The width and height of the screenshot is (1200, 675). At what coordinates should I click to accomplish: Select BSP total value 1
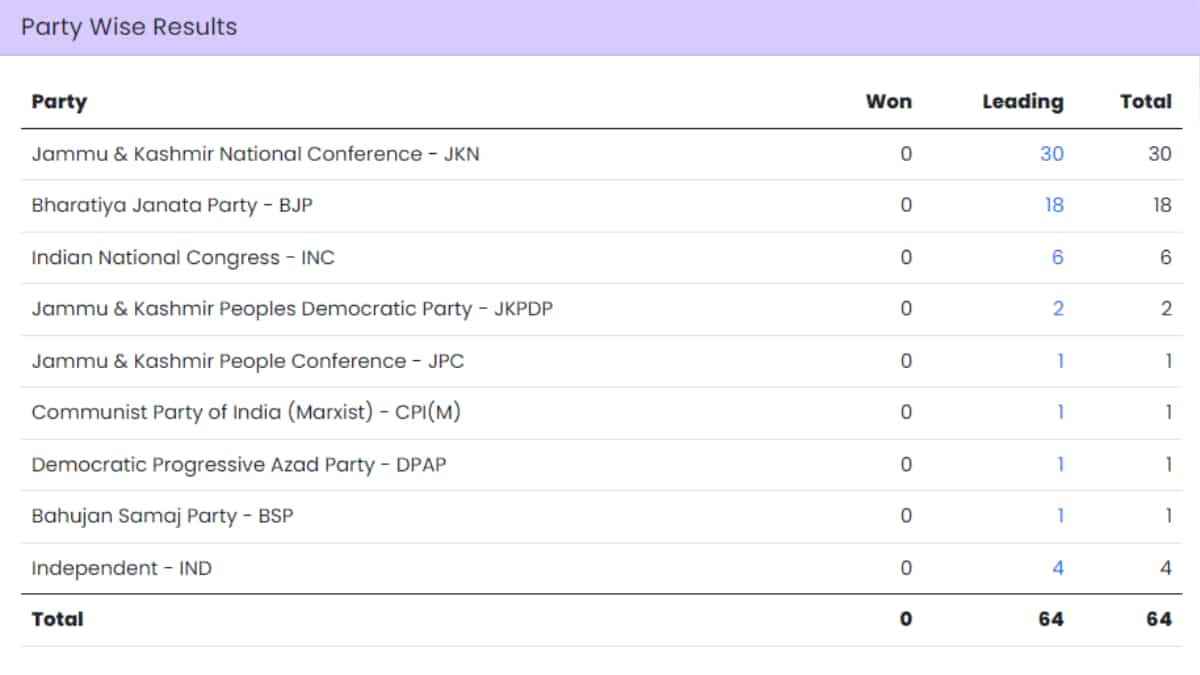[1168, 516]
